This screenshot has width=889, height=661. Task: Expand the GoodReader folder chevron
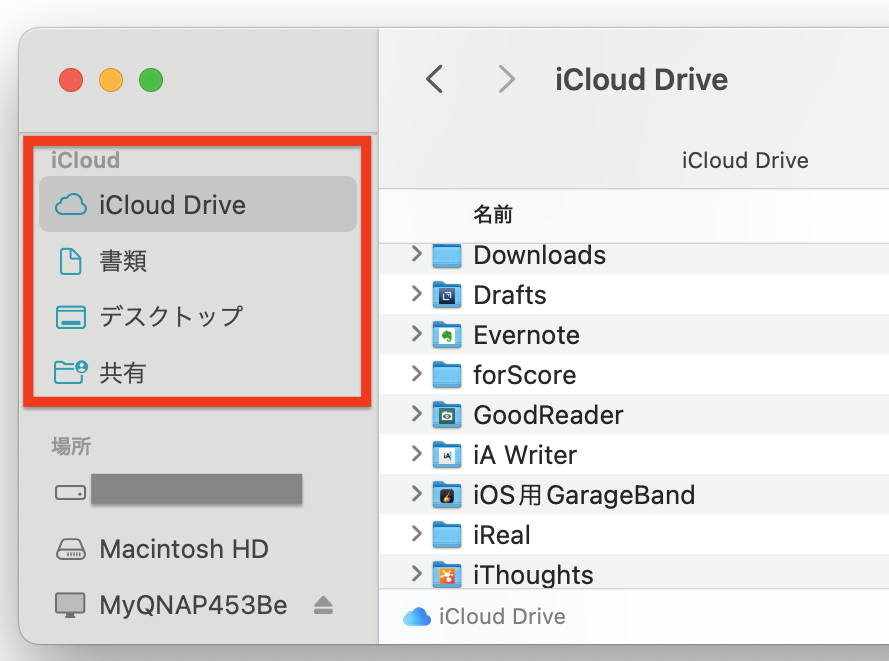click(x=417, y=414)
